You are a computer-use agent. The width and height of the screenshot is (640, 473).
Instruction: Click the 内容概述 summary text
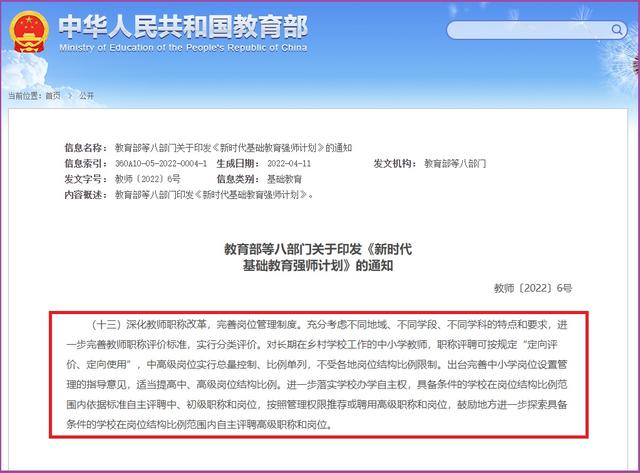(214, 195)
